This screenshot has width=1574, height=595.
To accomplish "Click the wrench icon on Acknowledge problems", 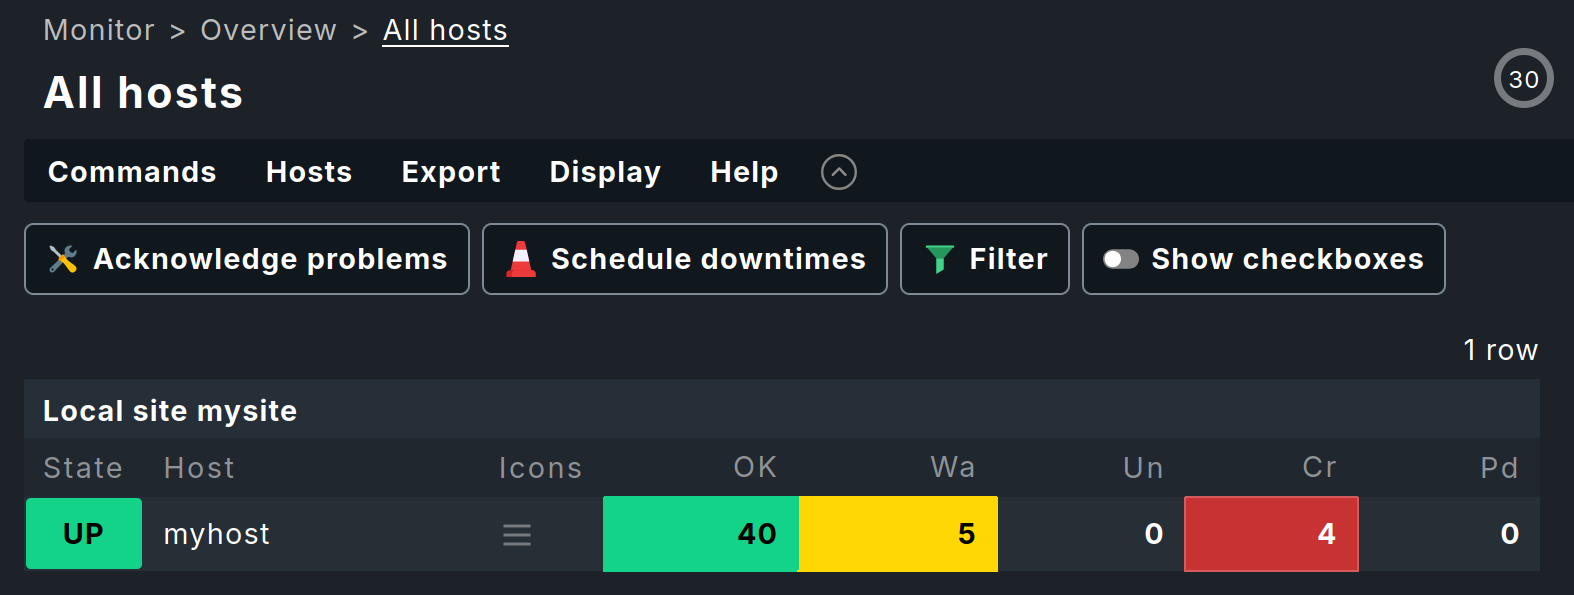I will 63,259.
